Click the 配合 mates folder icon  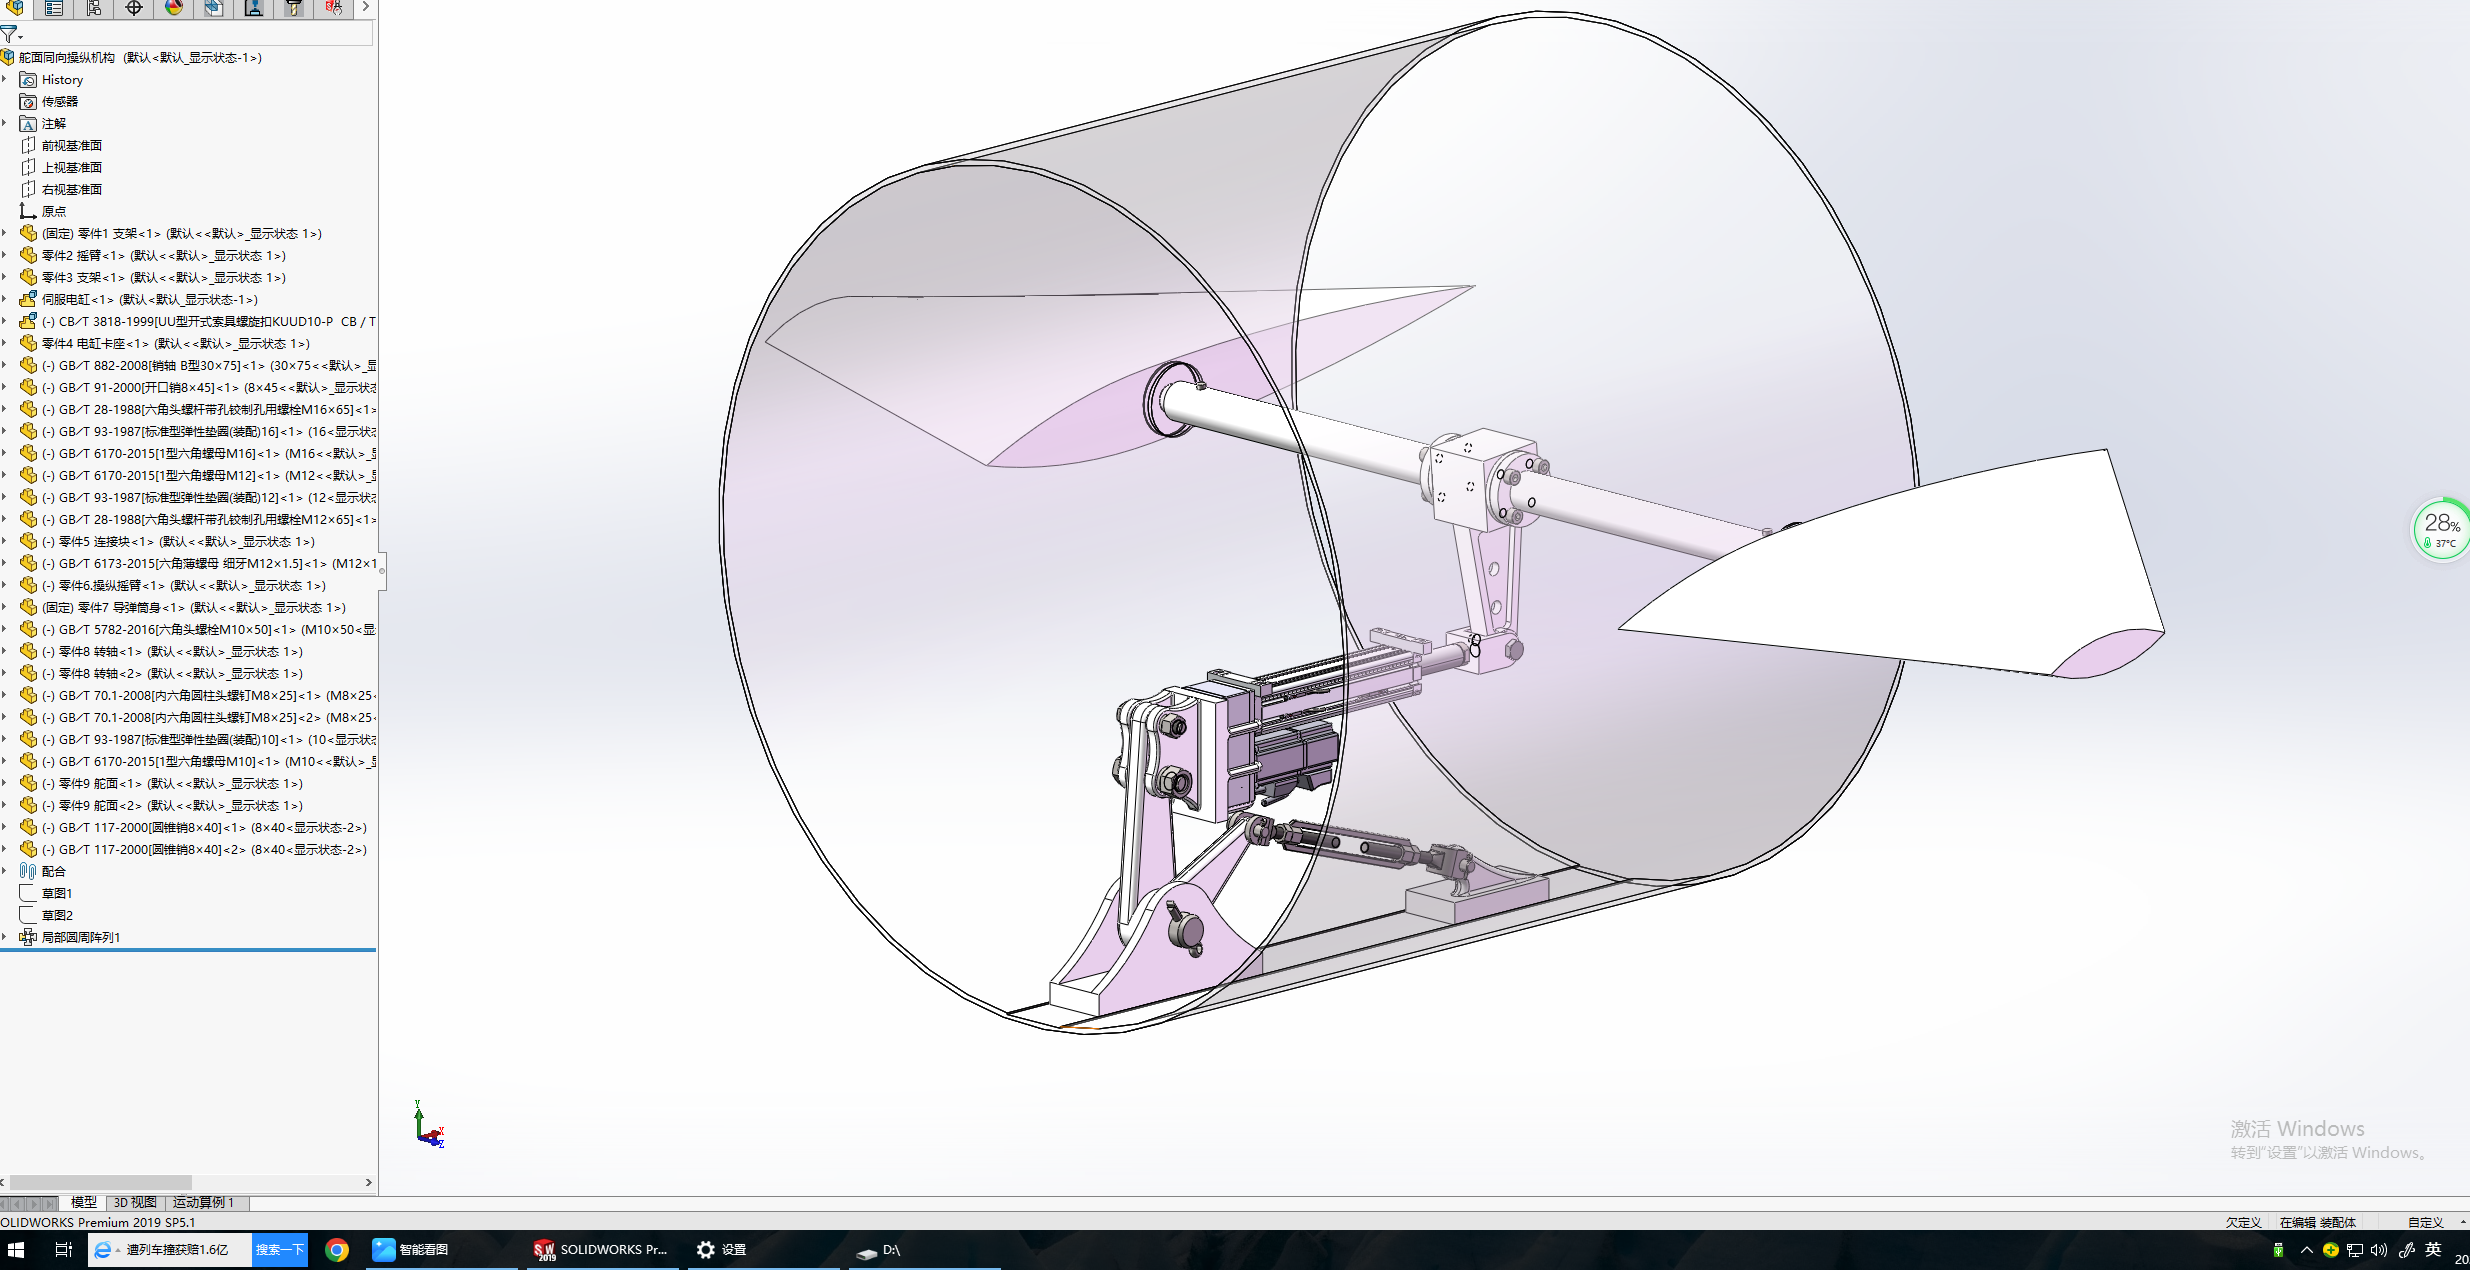[x=28, y=871]
